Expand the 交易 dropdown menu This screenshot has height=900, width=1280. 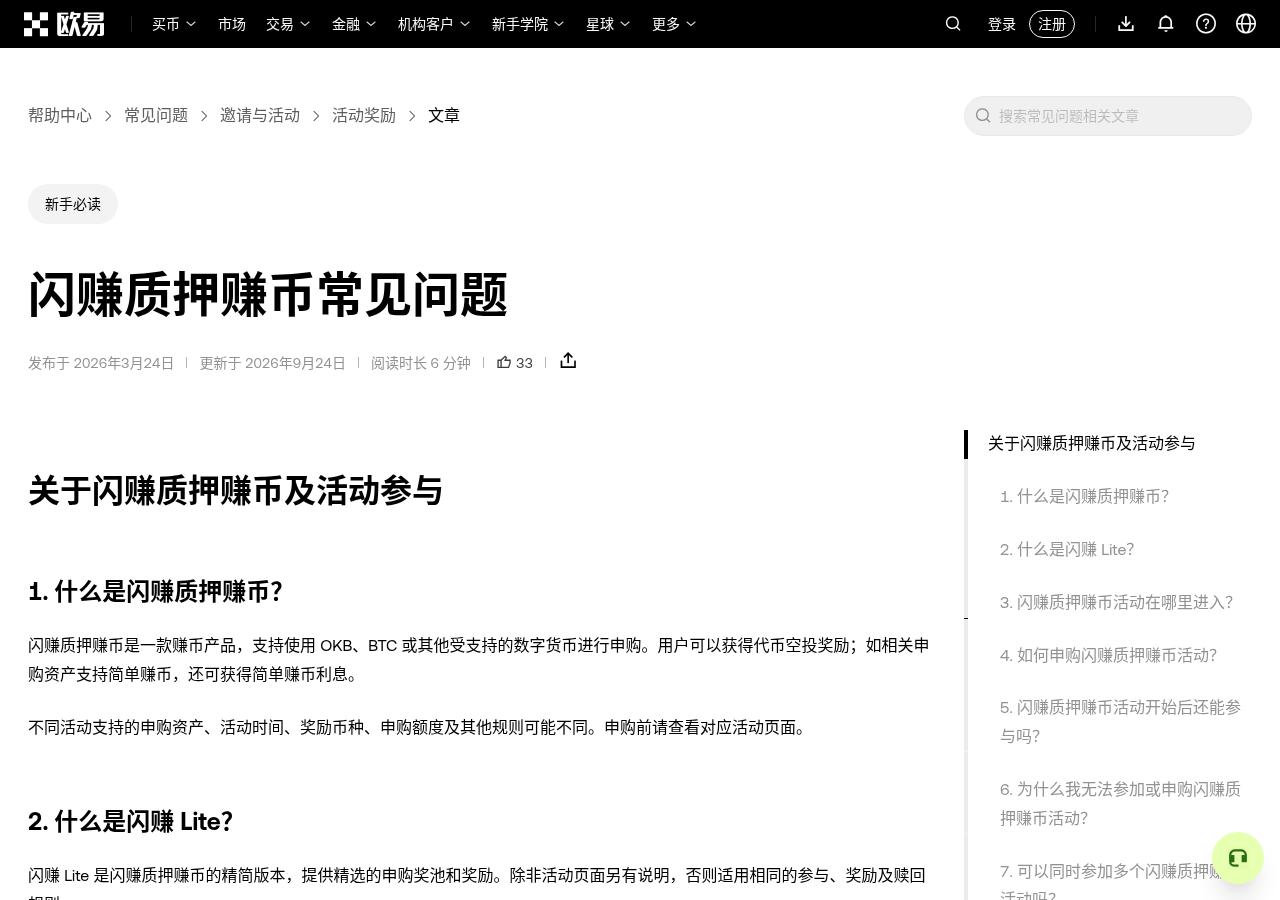click(288, 24)
